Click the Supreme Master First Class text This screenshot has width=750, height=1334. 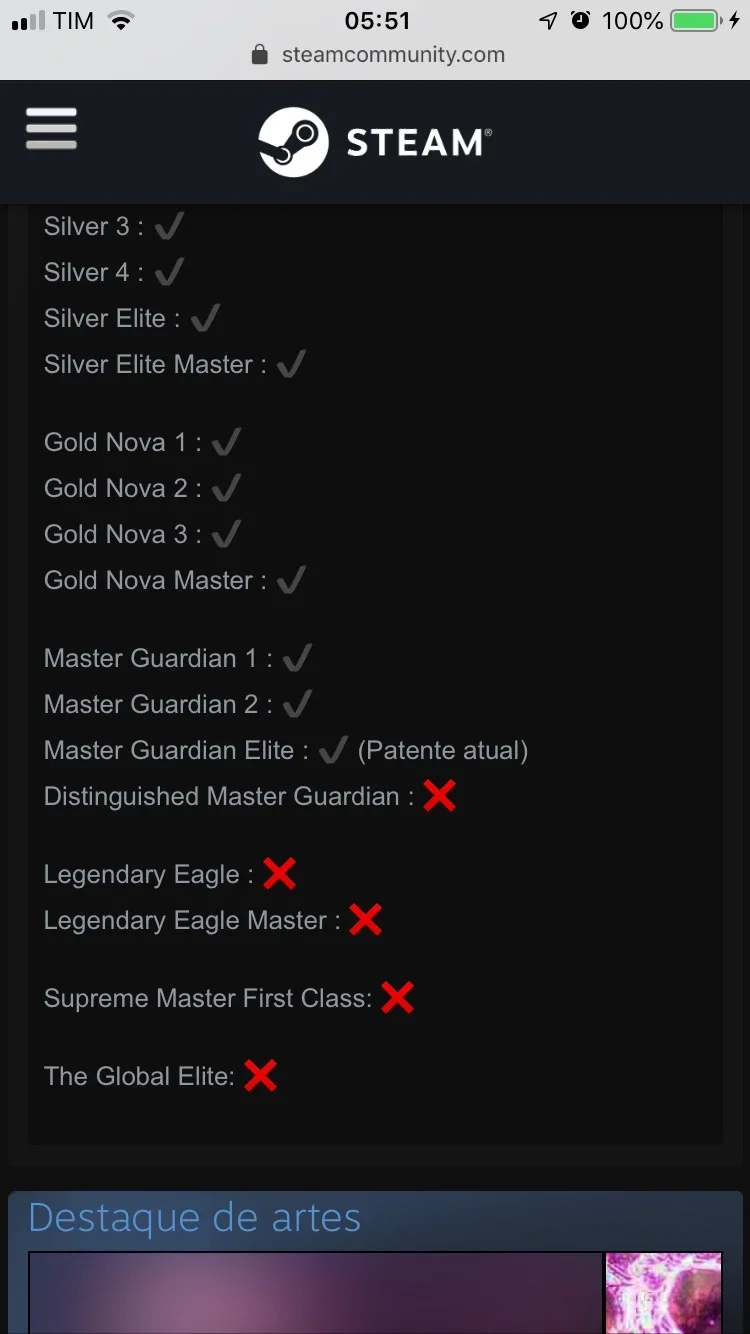coord(208,998)
